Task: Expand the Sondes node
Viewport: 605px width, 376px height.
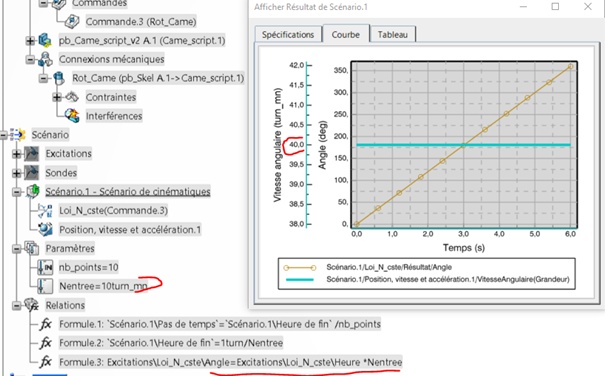Action: (x=17, y=173)
